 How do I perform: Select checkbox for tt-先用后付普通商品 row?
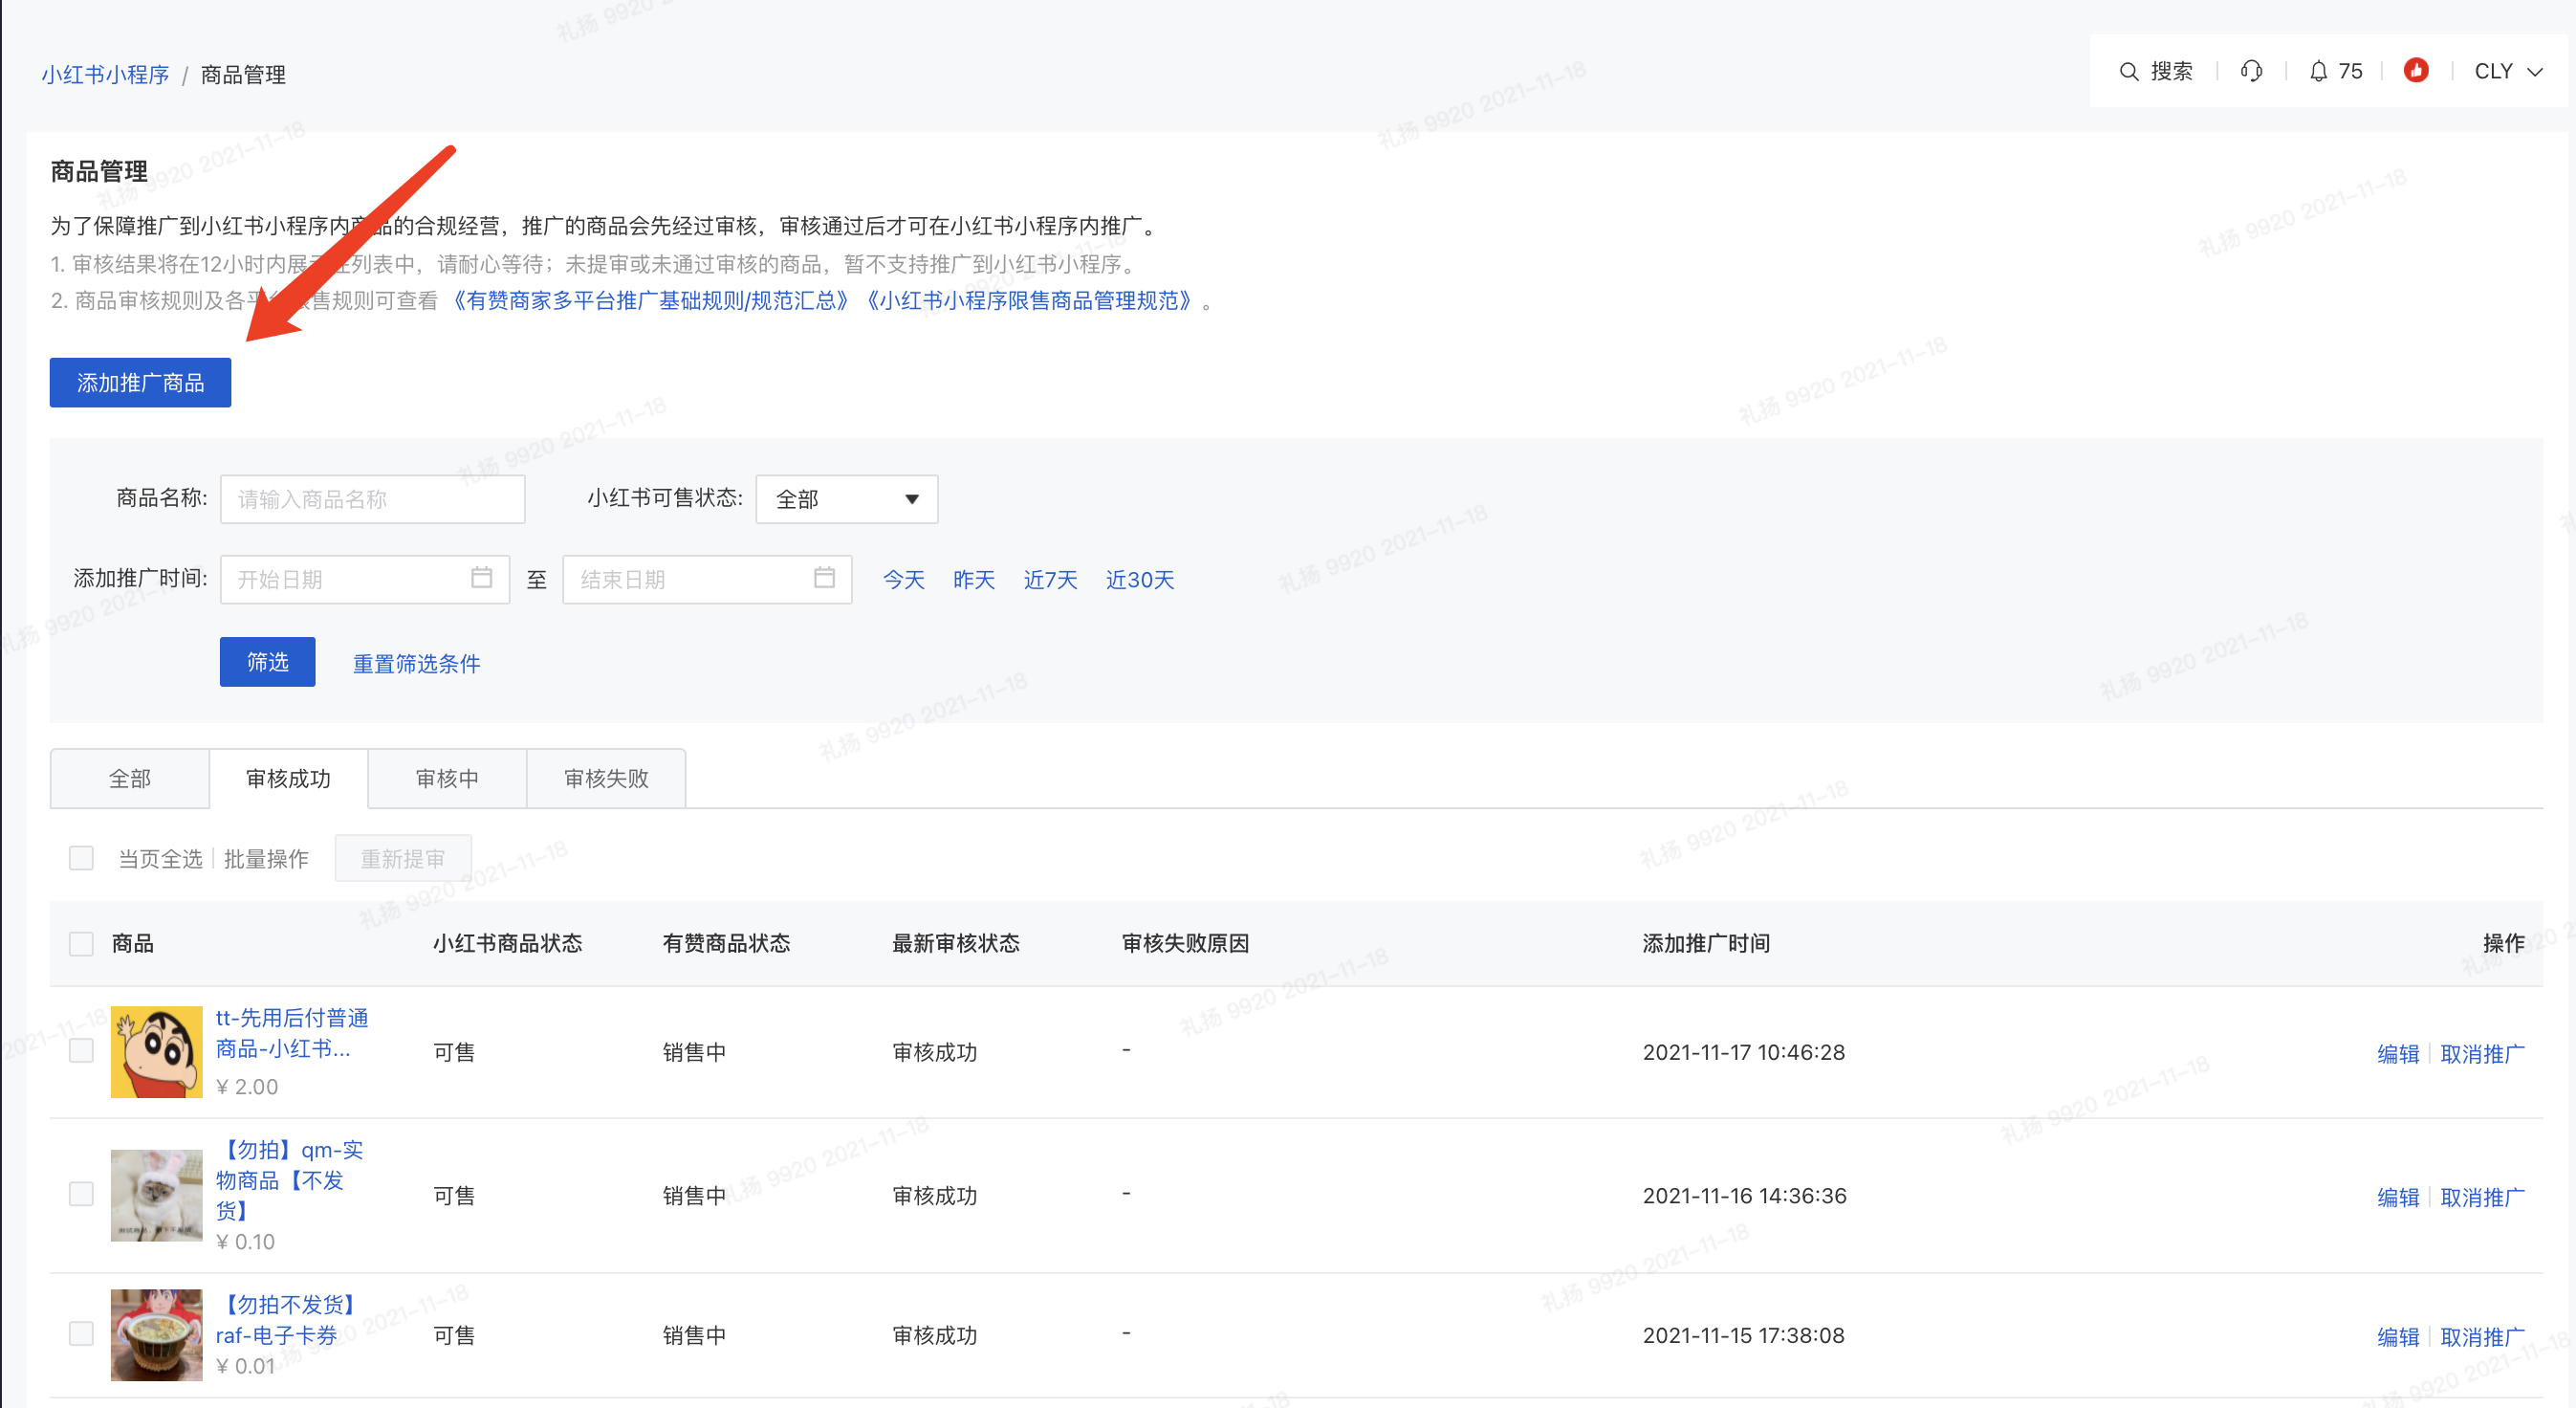click(81, 1050)
